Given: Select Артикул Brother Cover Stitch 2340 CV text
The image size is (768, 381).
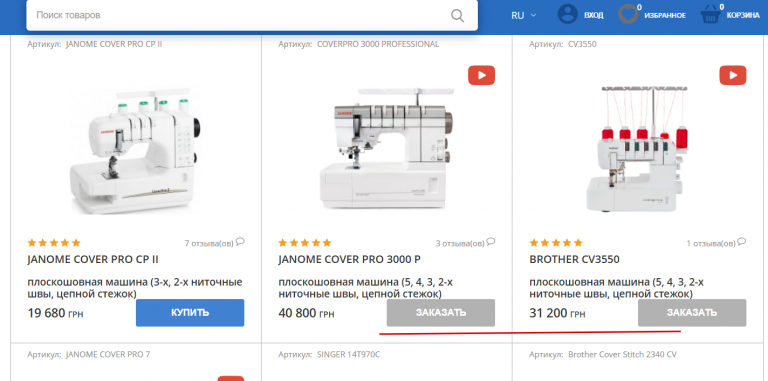Looking at the screenshot, I should tap(603, 354).
